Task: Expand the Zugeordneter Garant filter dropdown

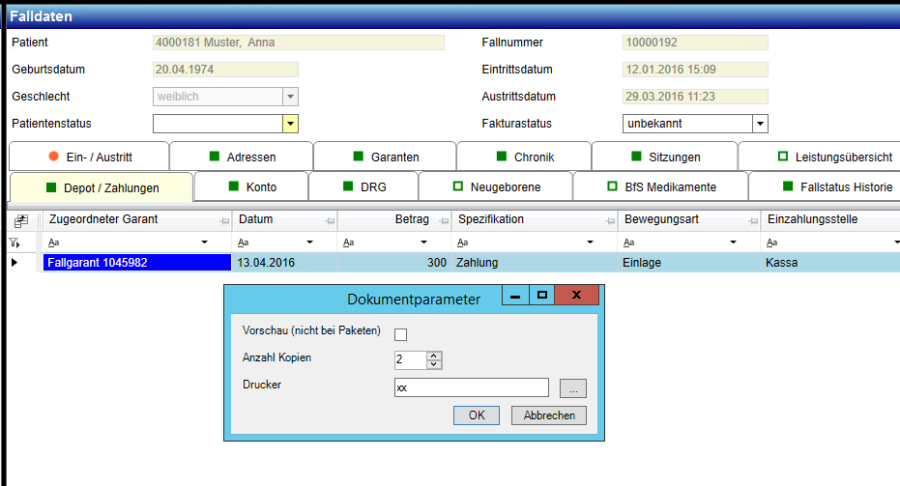Action: tap(204, 242)
